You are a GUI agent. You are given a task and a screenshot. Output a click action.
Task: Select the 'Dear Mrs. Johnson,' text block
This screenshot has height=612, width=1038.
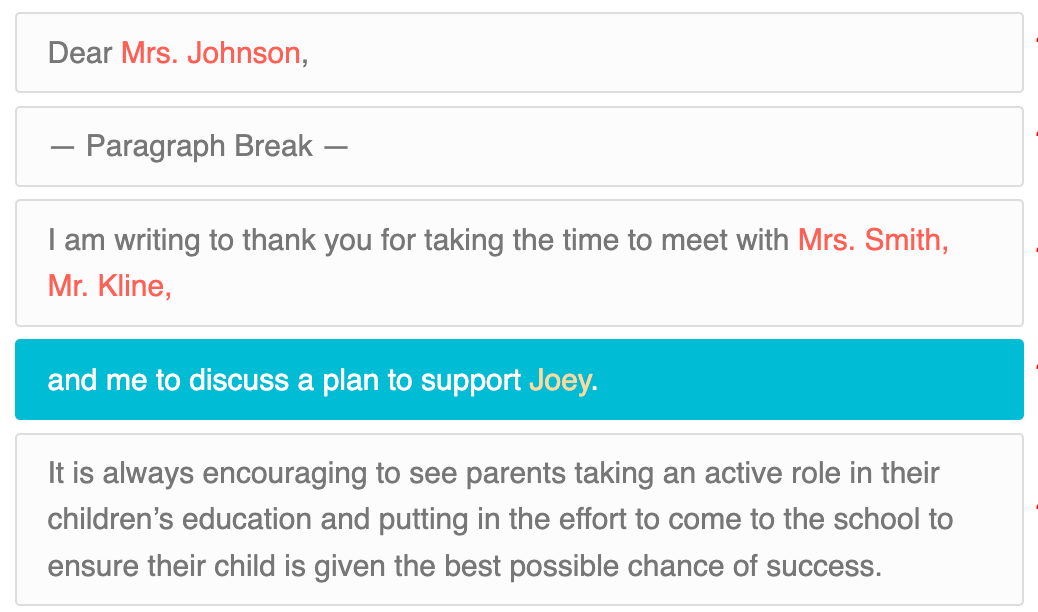(519, 52)
